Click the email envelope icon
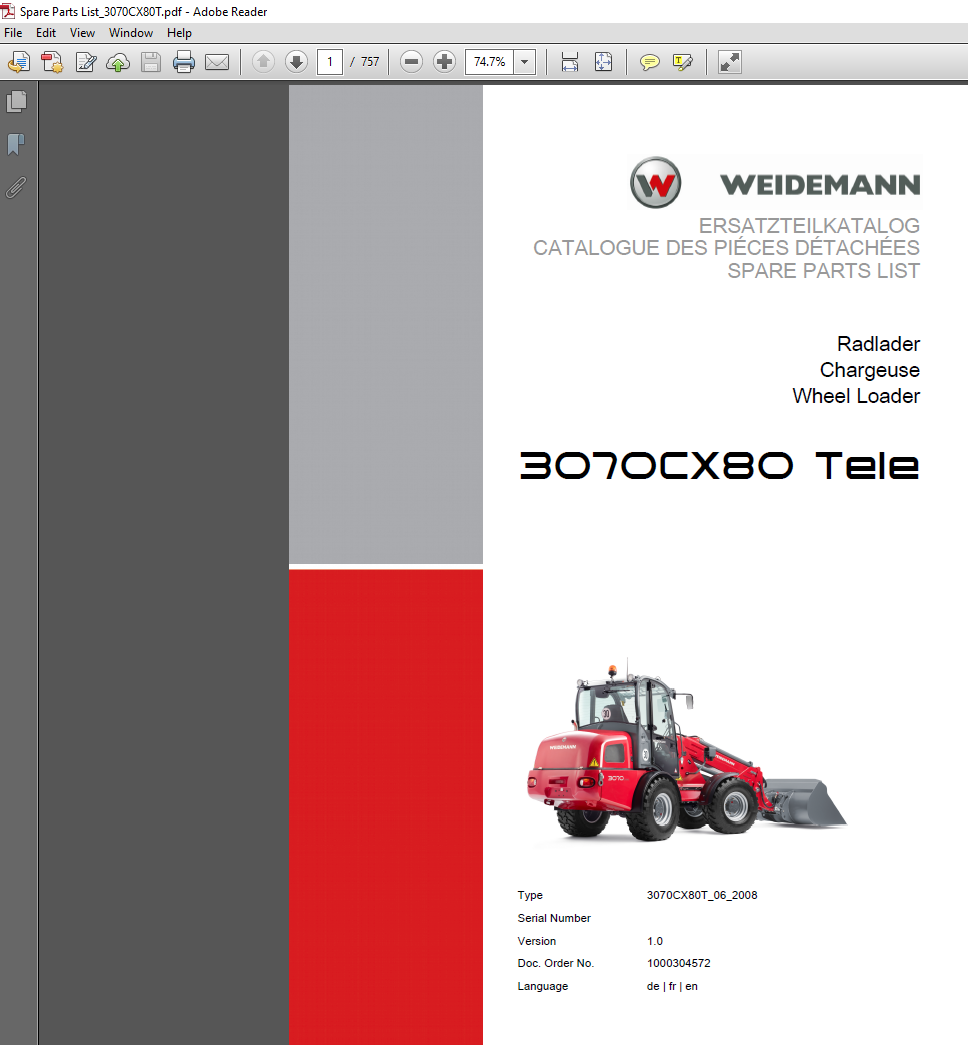The width and height of the screenshot is (968, 1045). click(217, 62)
